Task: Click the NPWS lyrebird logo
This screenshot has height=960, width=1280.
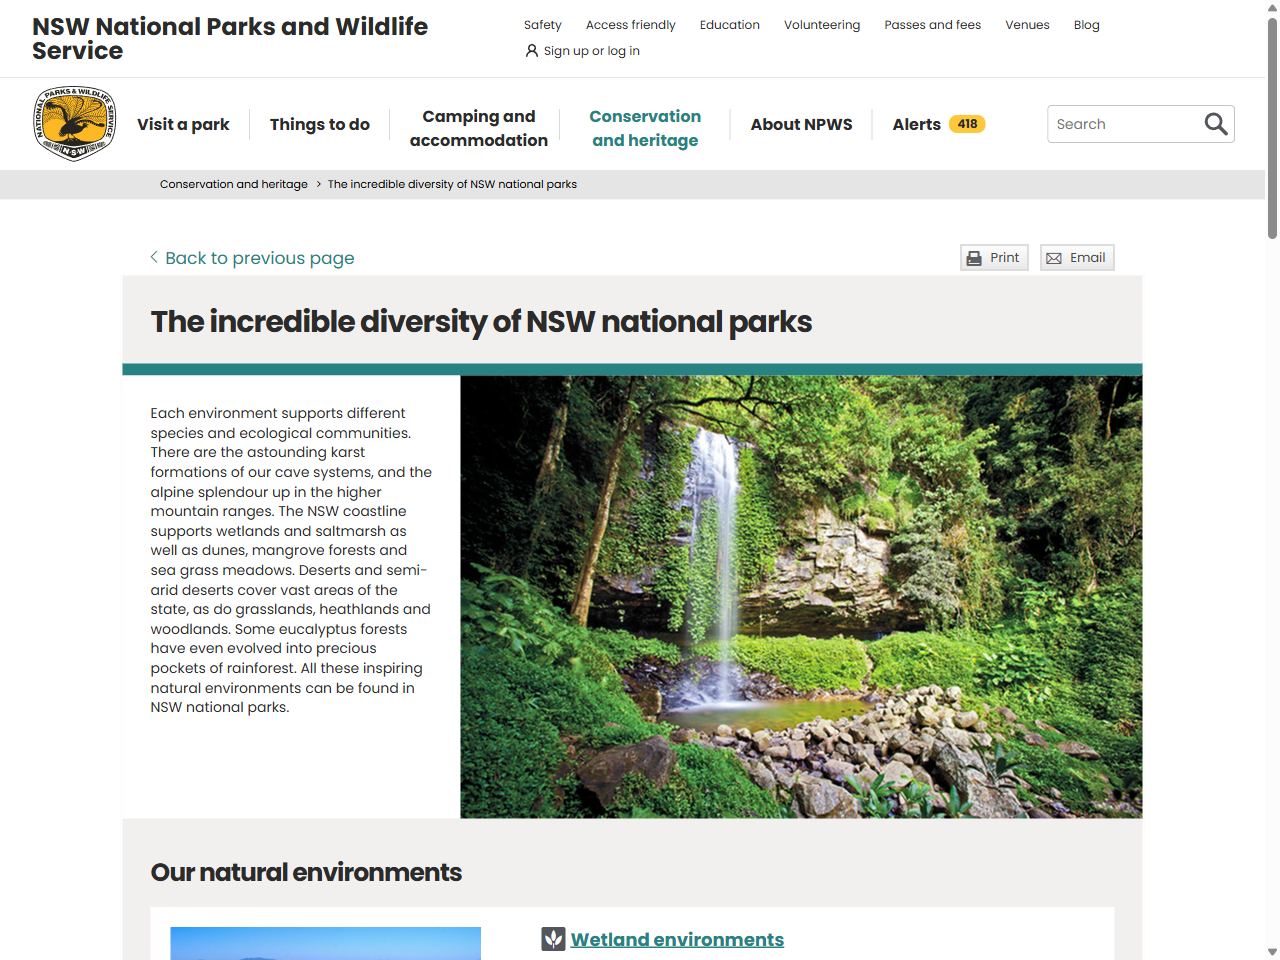Action: (75, 124)
